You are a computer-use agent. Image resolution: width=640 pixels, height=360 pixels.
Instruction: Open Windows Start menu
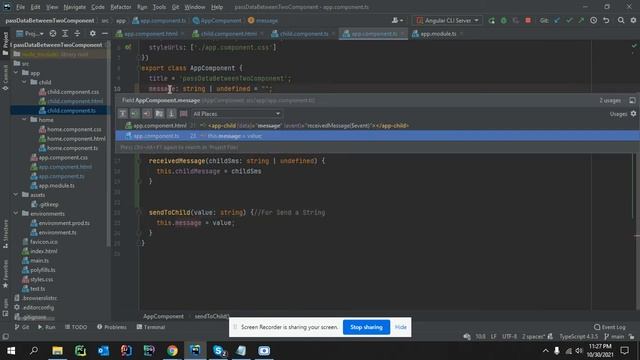(x=11, y=351)
